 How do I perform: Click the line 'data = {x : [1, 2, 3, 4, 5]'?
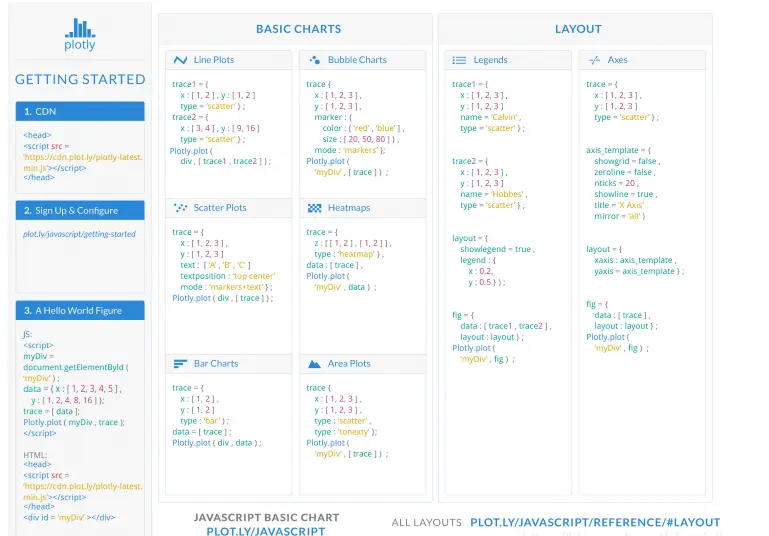73,389
